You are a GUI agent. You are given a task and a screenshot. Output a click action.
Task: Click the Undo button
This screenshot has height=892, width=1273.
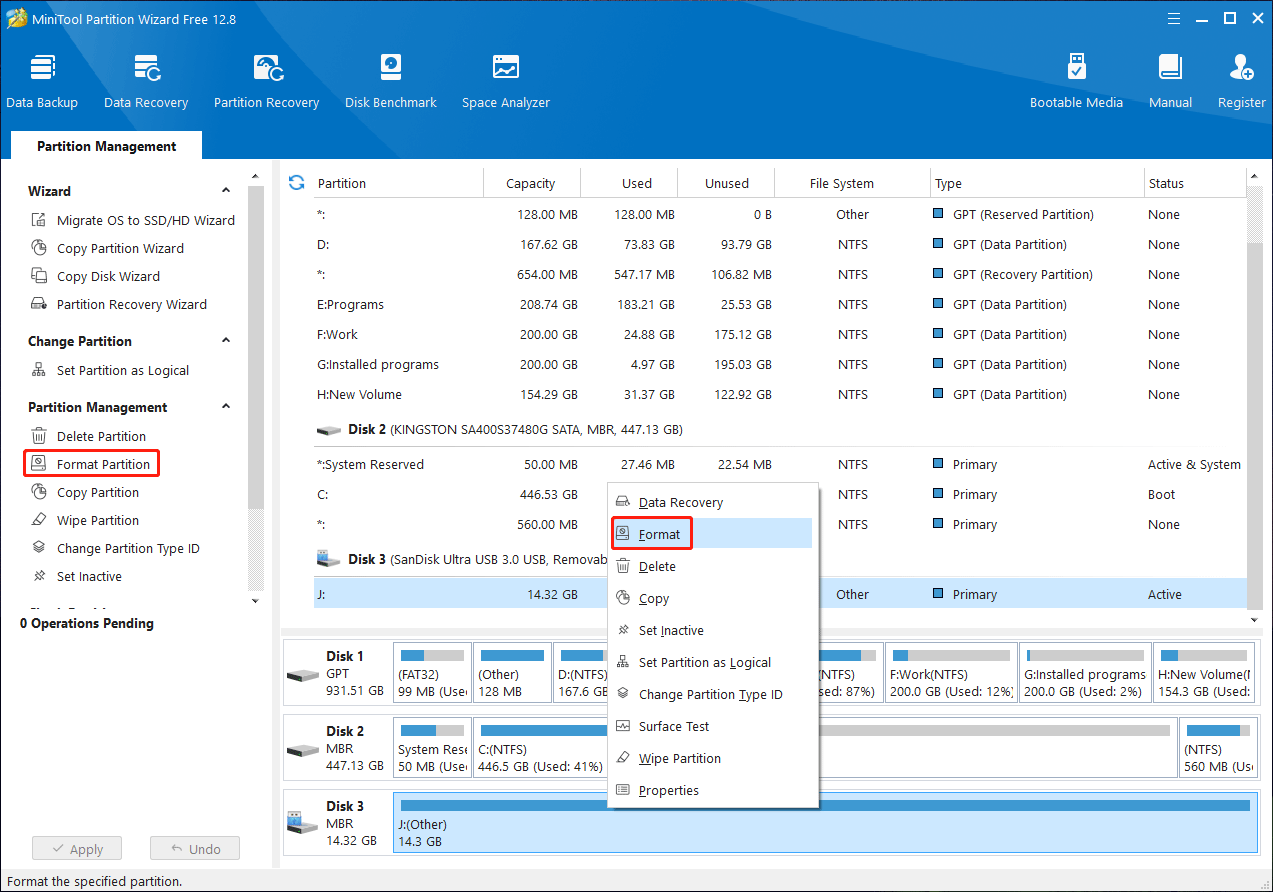[x=195, y=849]
